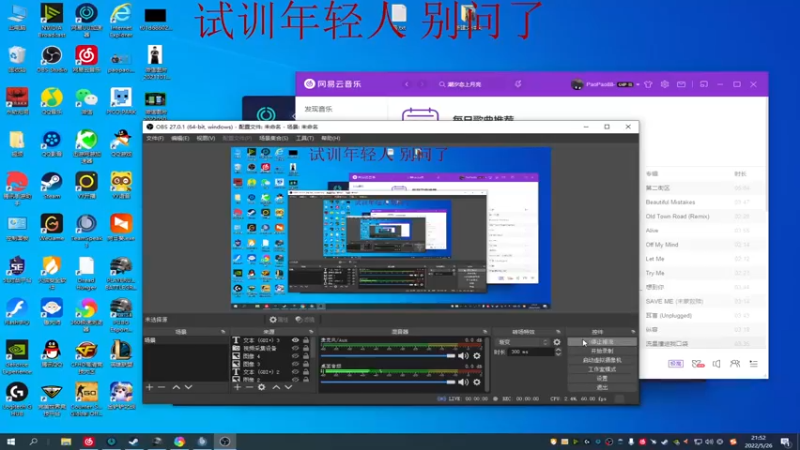
Task: Open Mic/Aux audio settings gear
Action: (477, 356)
